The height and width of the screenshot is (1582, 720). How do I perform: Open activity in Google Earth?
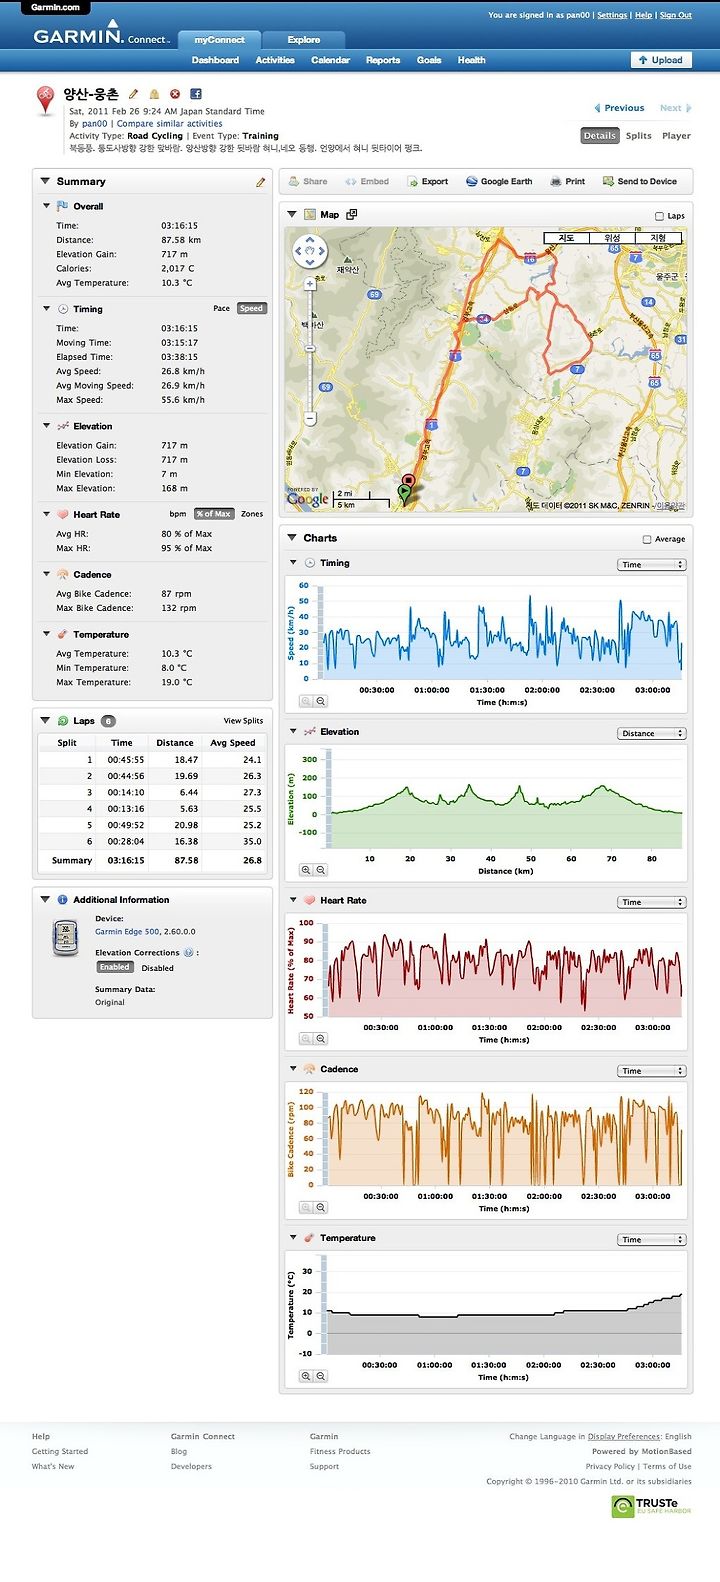(x=499, y=182)
